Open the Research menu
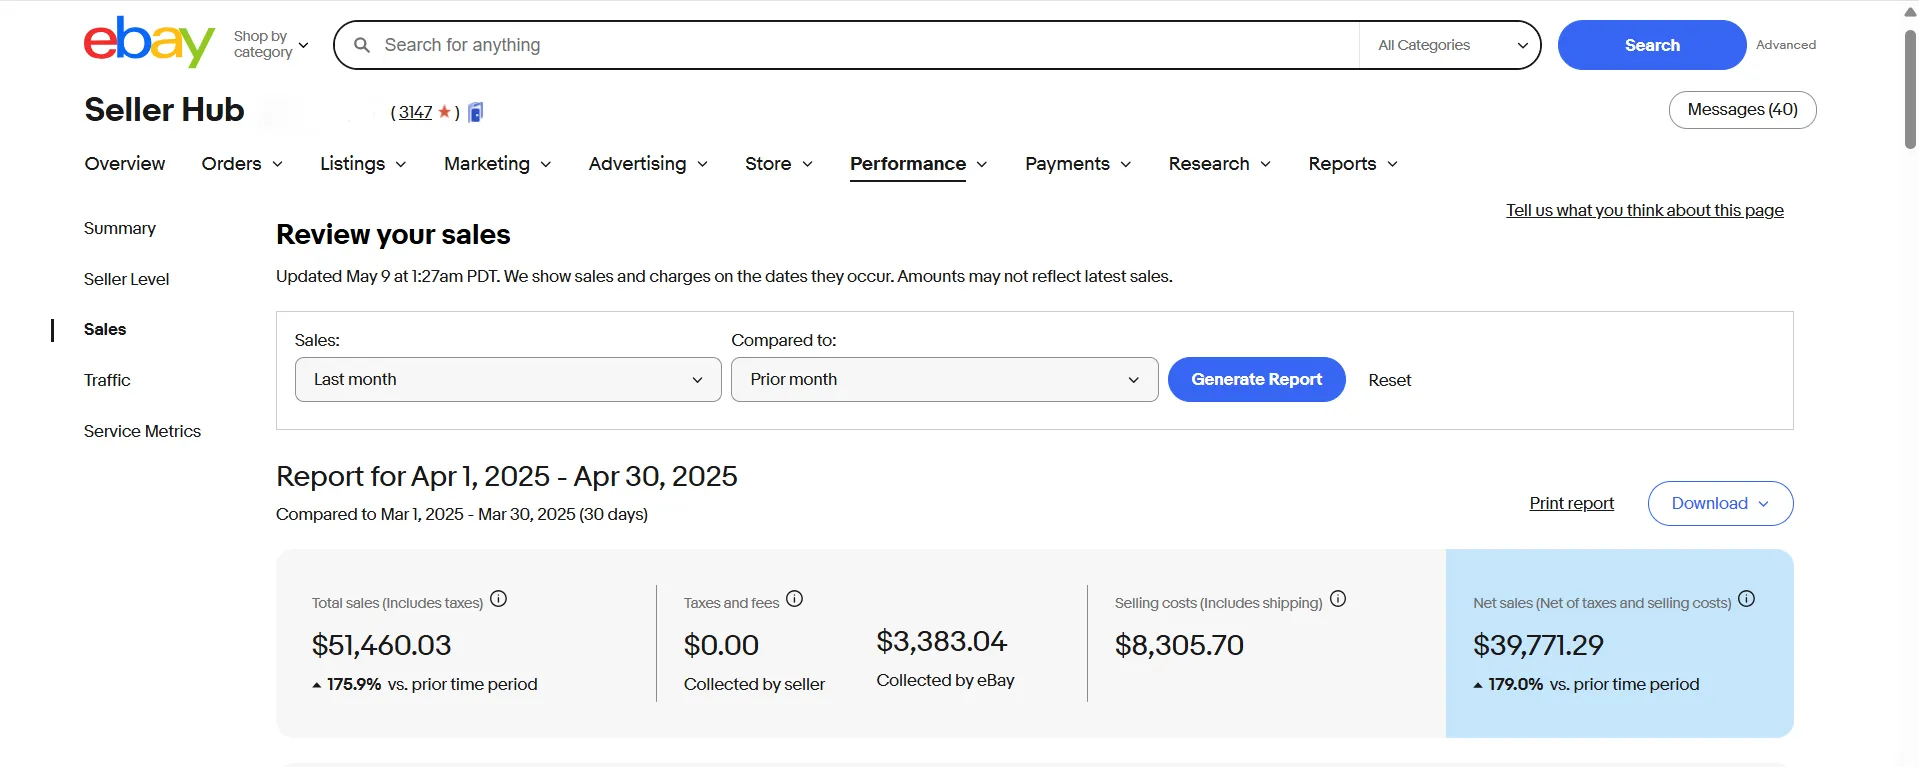Screen dimensions: 1919x767 pyautogui.click(x=1209, y=164)
